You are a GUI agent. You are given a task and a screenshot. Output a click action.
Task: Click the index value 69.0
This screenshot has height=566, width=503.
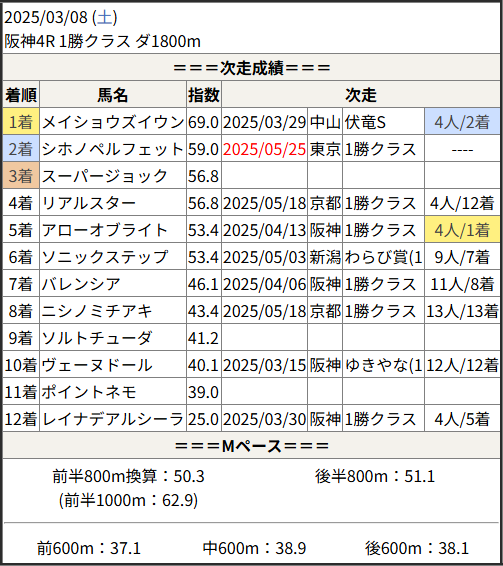(x=204, y=122)
